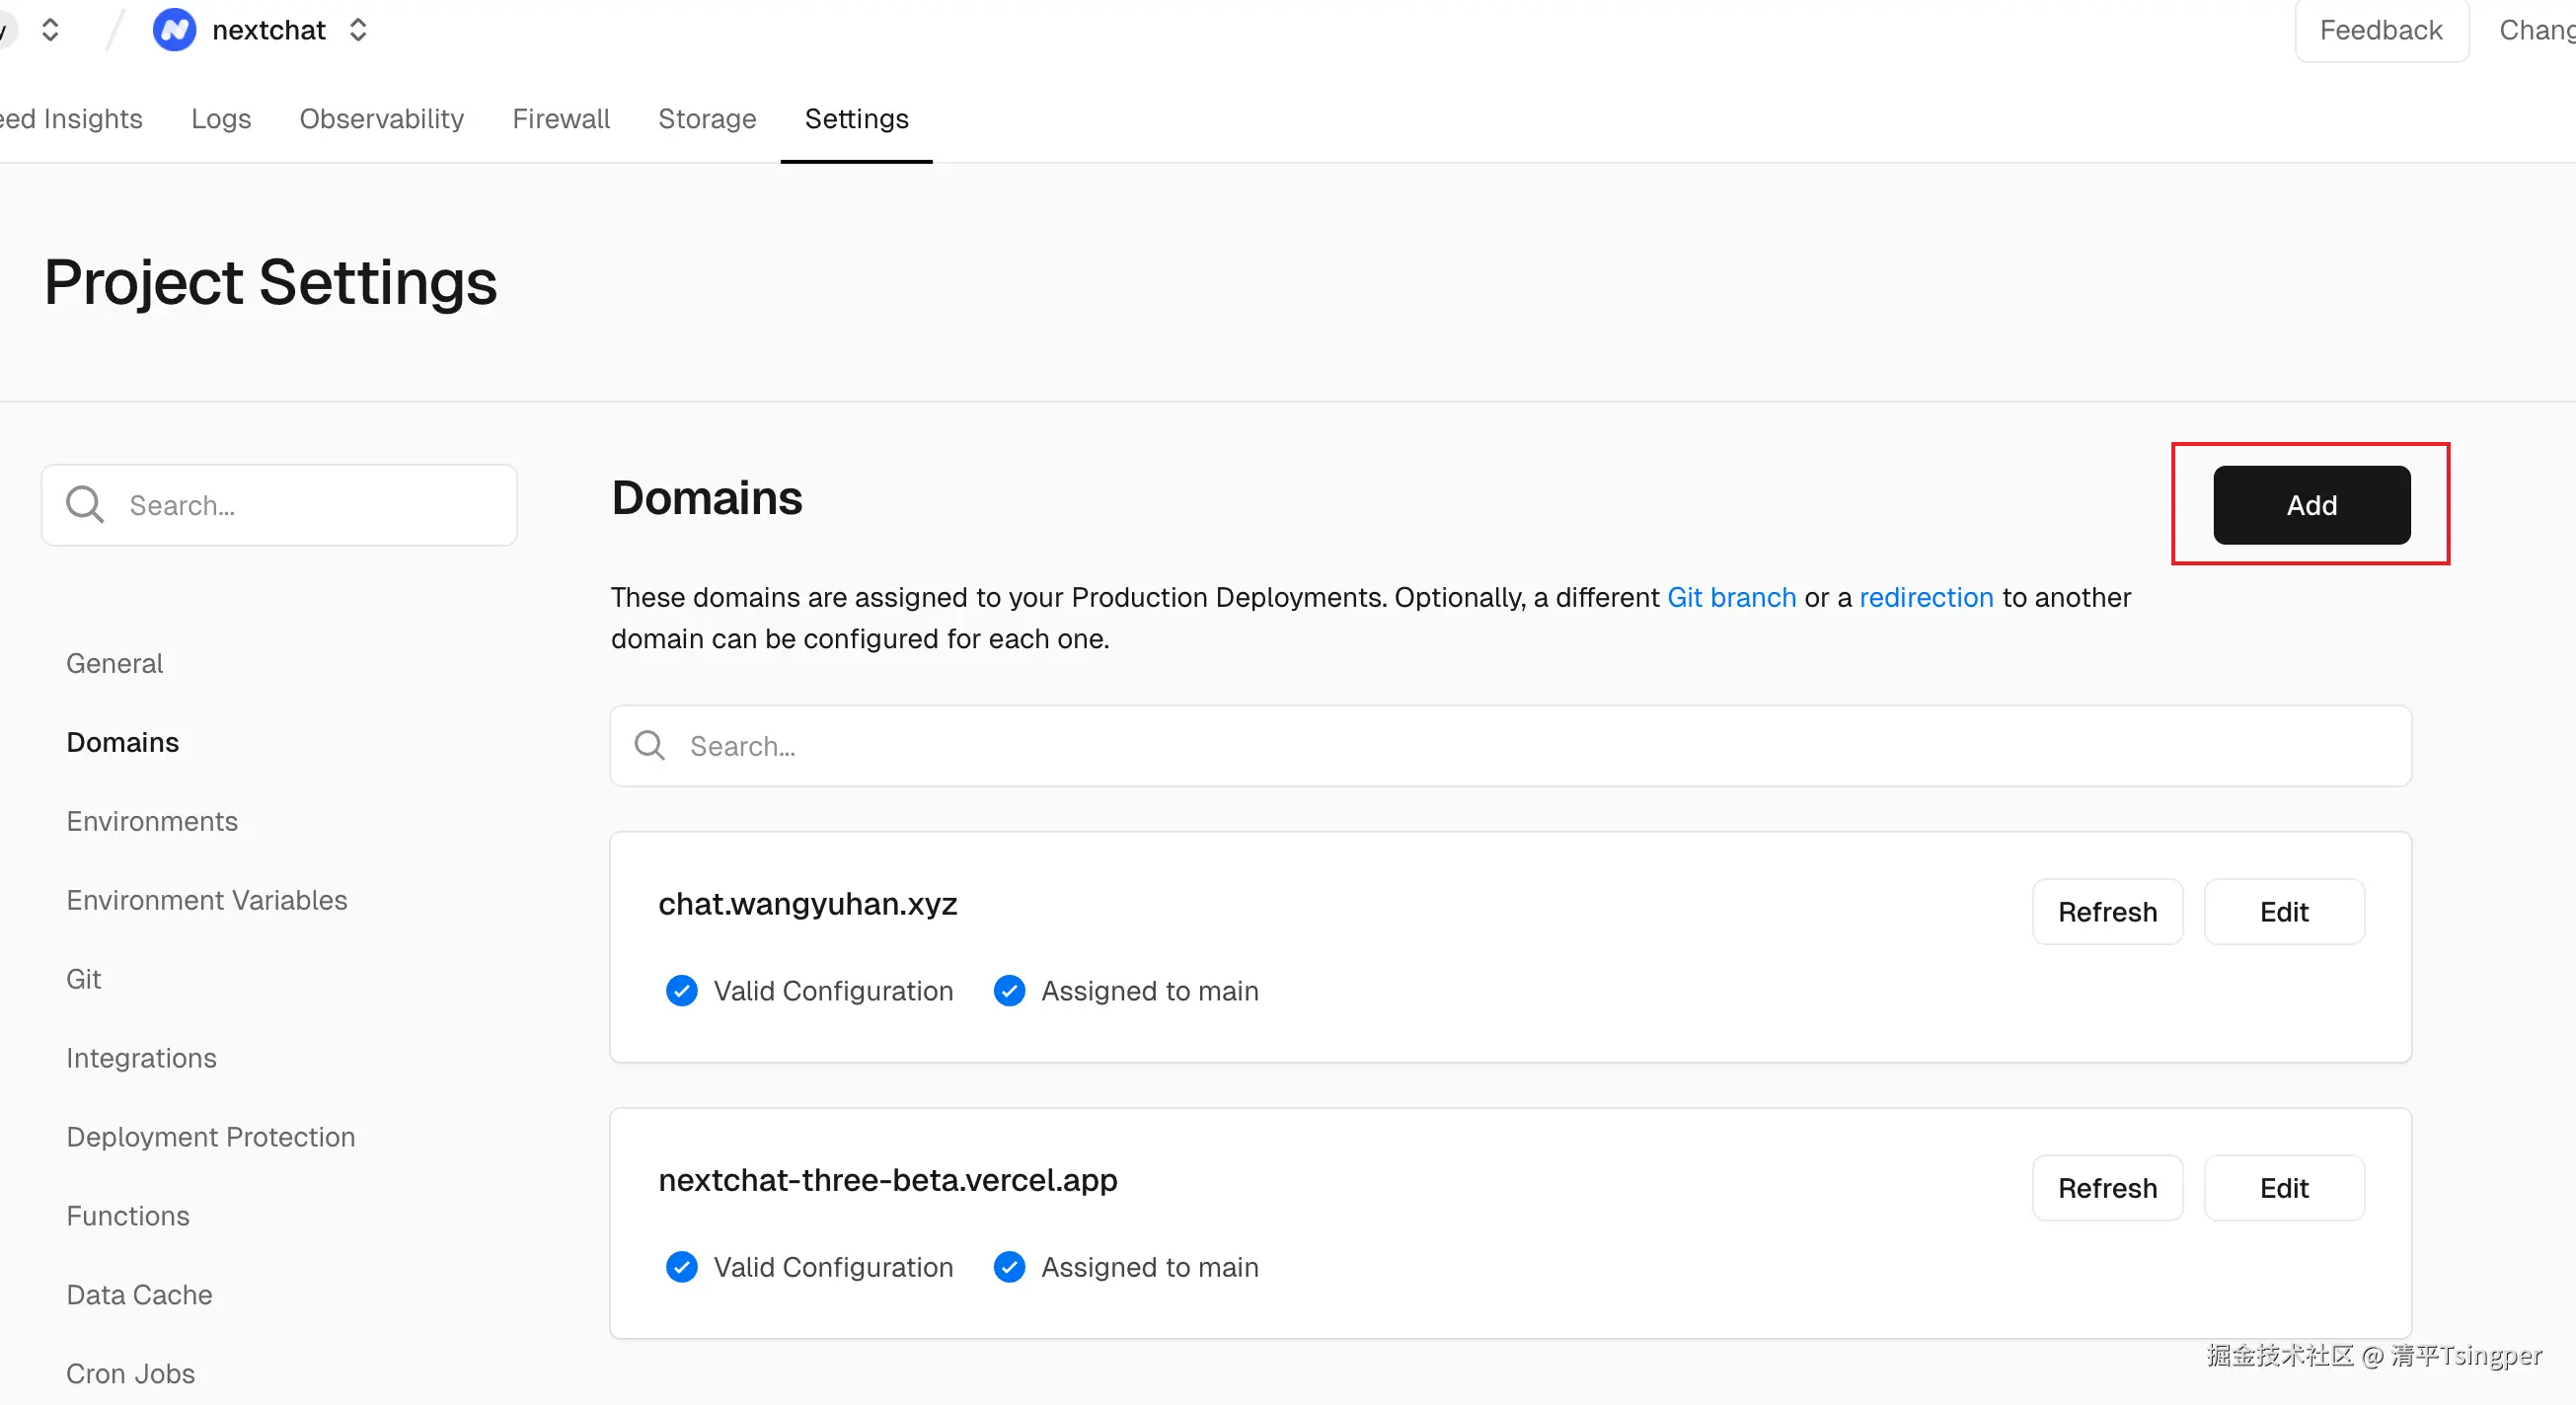
Task: Click the sidebar search magnifier icon
Action: 85,505
